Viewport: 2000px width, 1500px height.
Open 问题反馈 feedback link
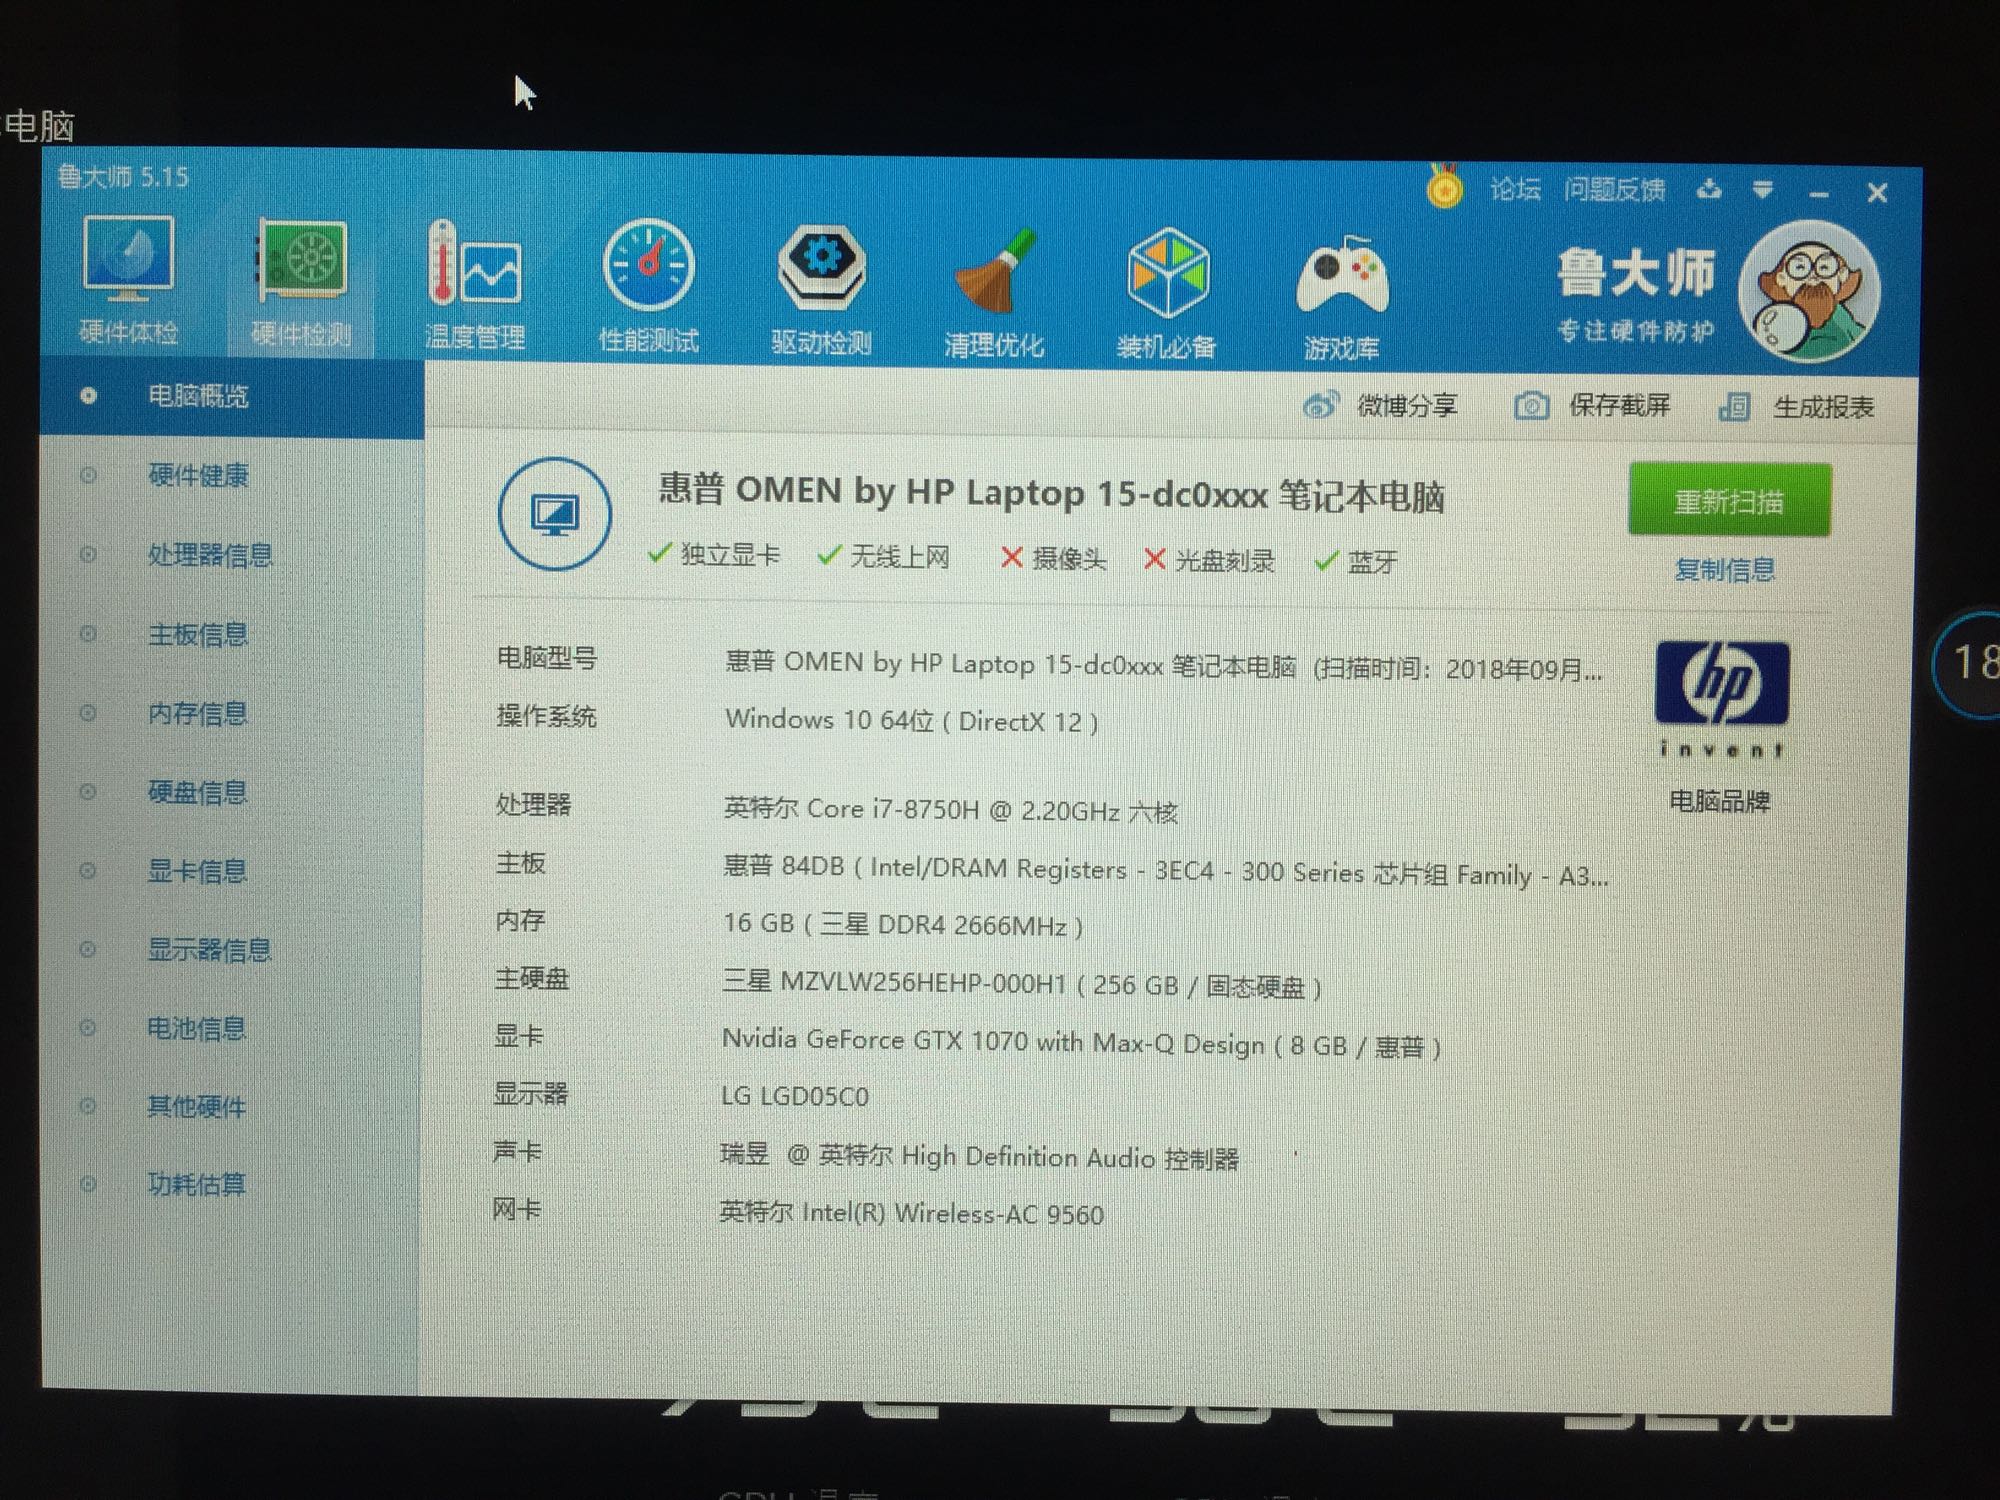click(x=1614, y=190)
